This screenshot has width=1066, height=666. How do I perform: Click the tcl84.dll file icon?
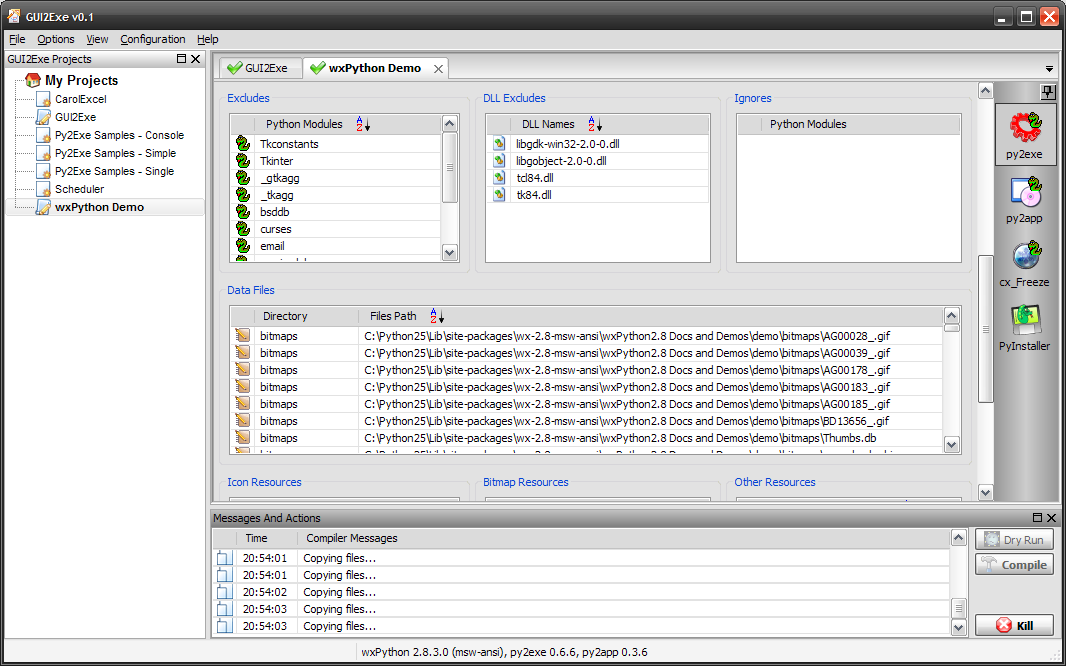499,178
